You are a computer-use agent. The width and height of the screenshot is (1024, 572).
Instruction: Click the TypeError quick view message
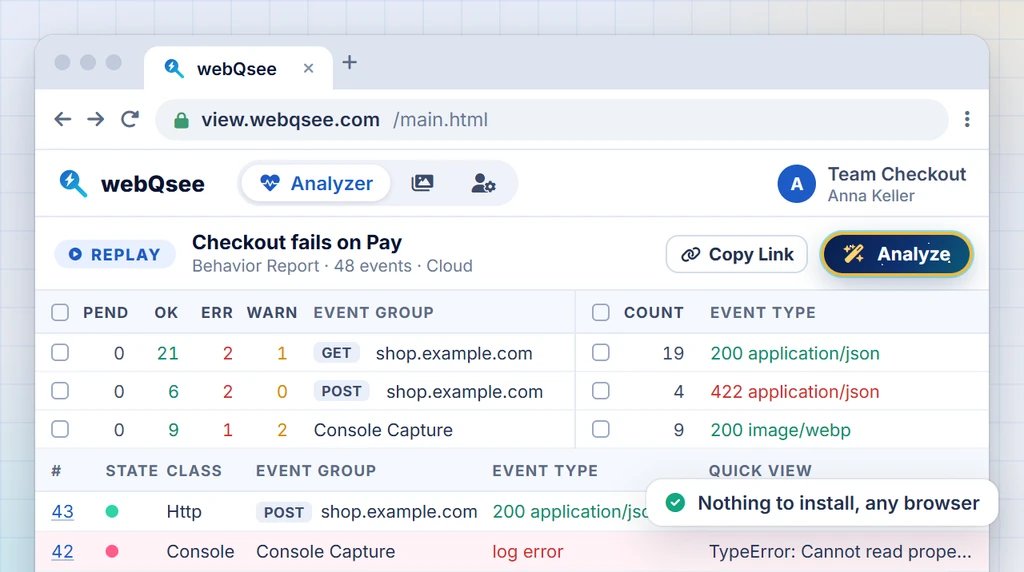(840, 552)
